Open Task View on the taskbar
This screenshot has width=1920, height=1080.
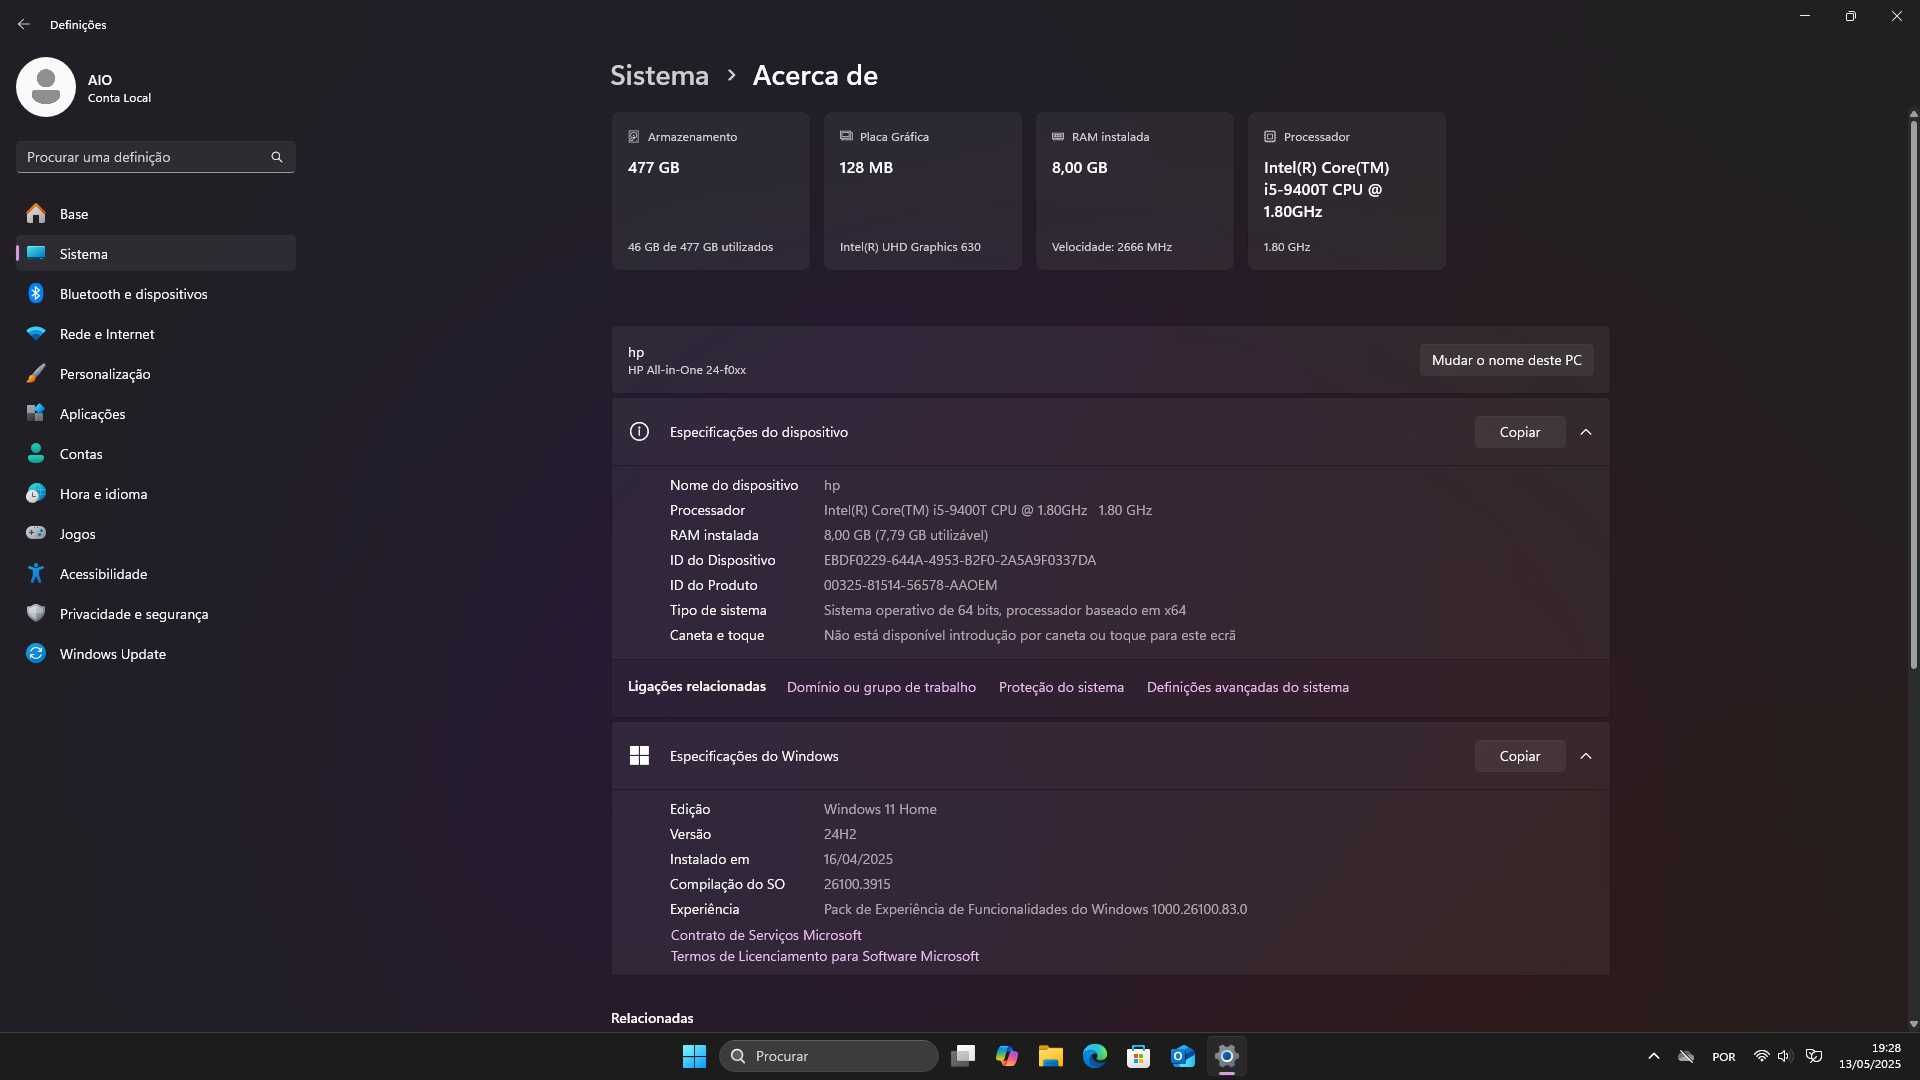click(963, 1056)
